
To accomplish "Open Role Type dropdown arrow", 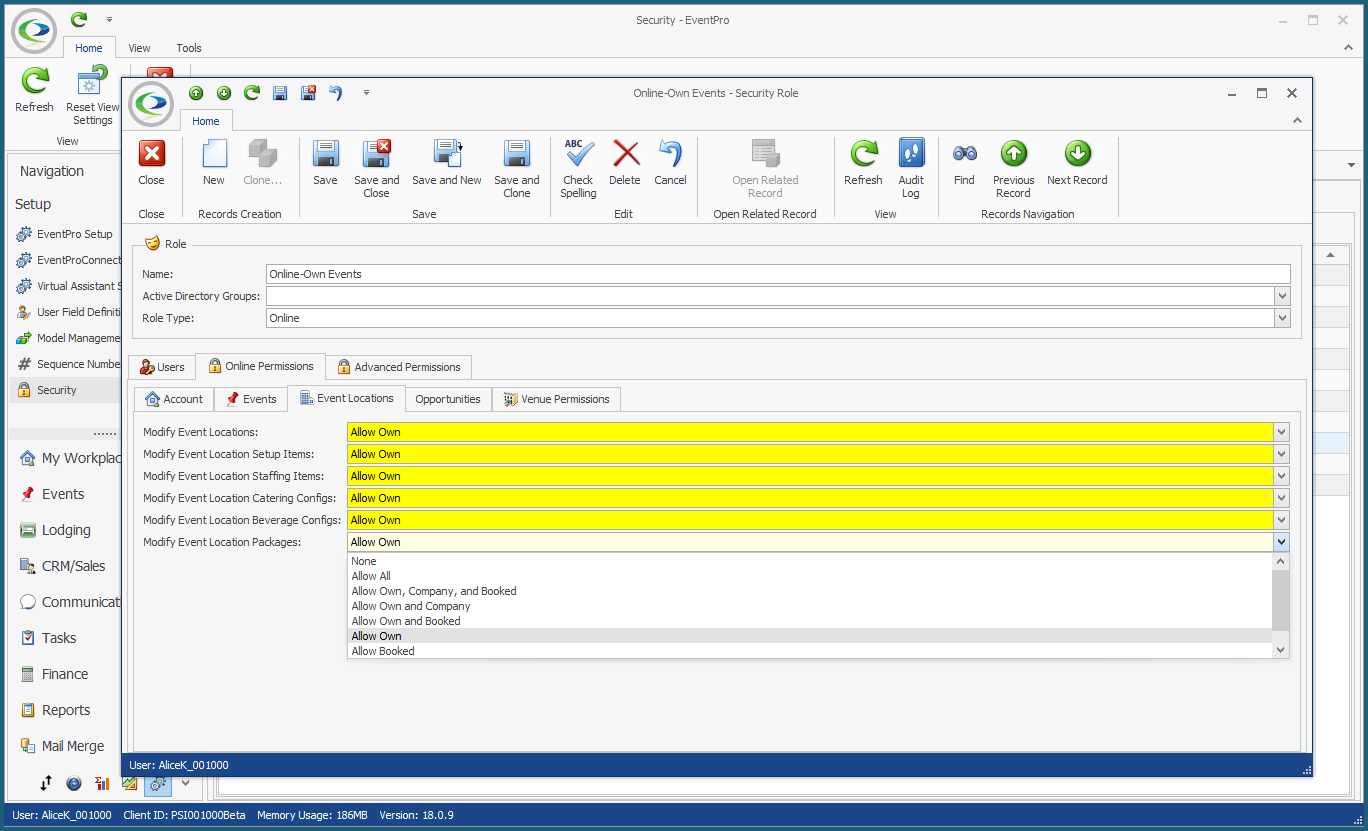I will (x=1282, y=318).
